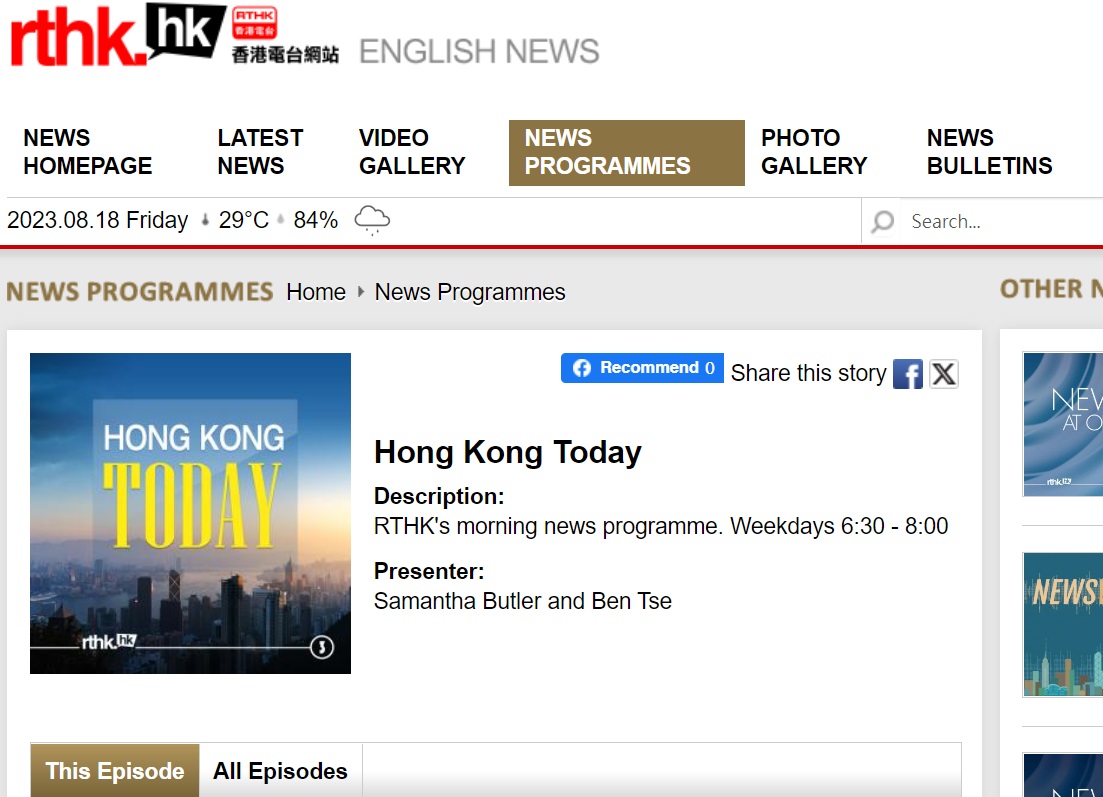This screenshot has width=1103, height=797.
Task: Click the humidity droplet icon beside 84%
Action: point(281,218)
